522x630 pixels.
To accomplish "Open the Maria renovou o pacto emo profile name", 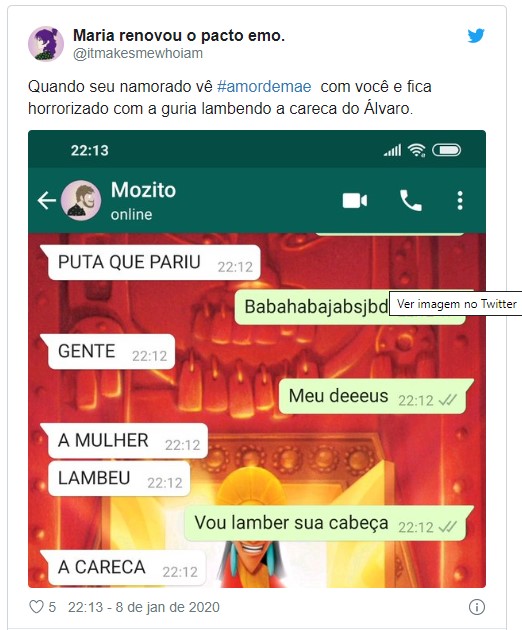I will (179, 35).
